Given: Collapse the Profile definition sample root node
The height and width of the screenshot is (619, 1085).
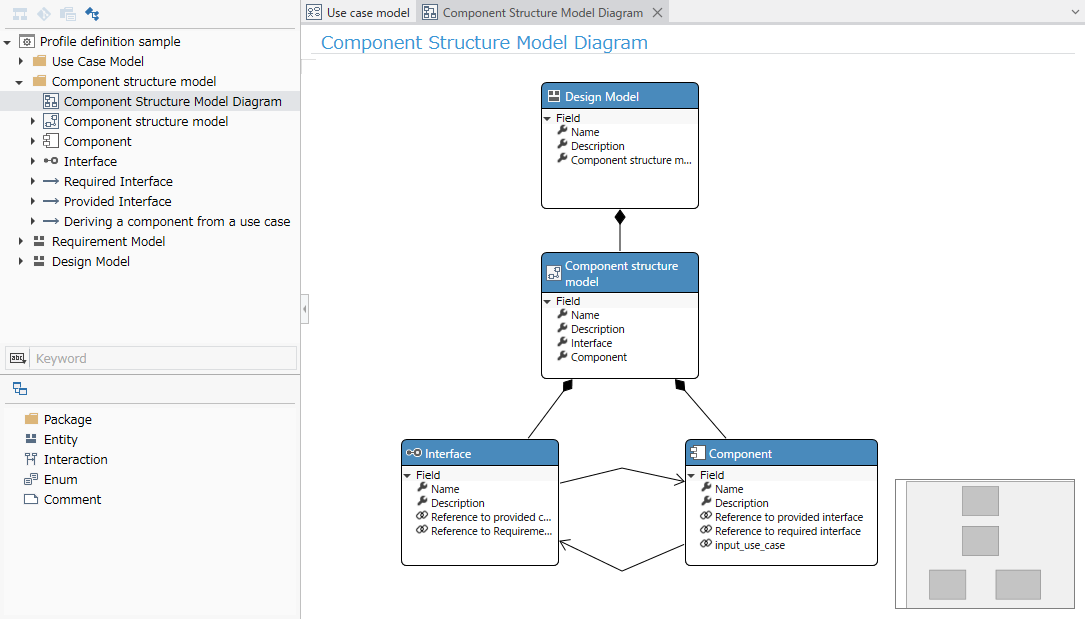Looking at the screenshot, I should coord(8,42).
